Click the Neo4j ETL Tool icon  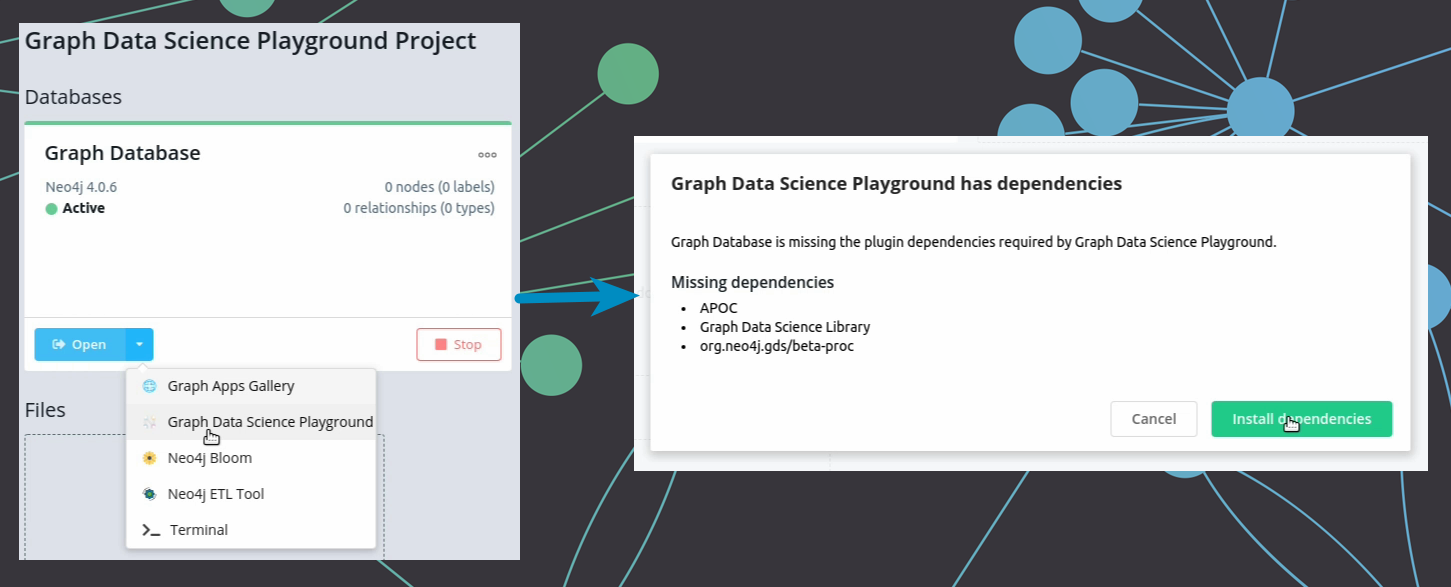pyautogui.click(x=149, y=494)
